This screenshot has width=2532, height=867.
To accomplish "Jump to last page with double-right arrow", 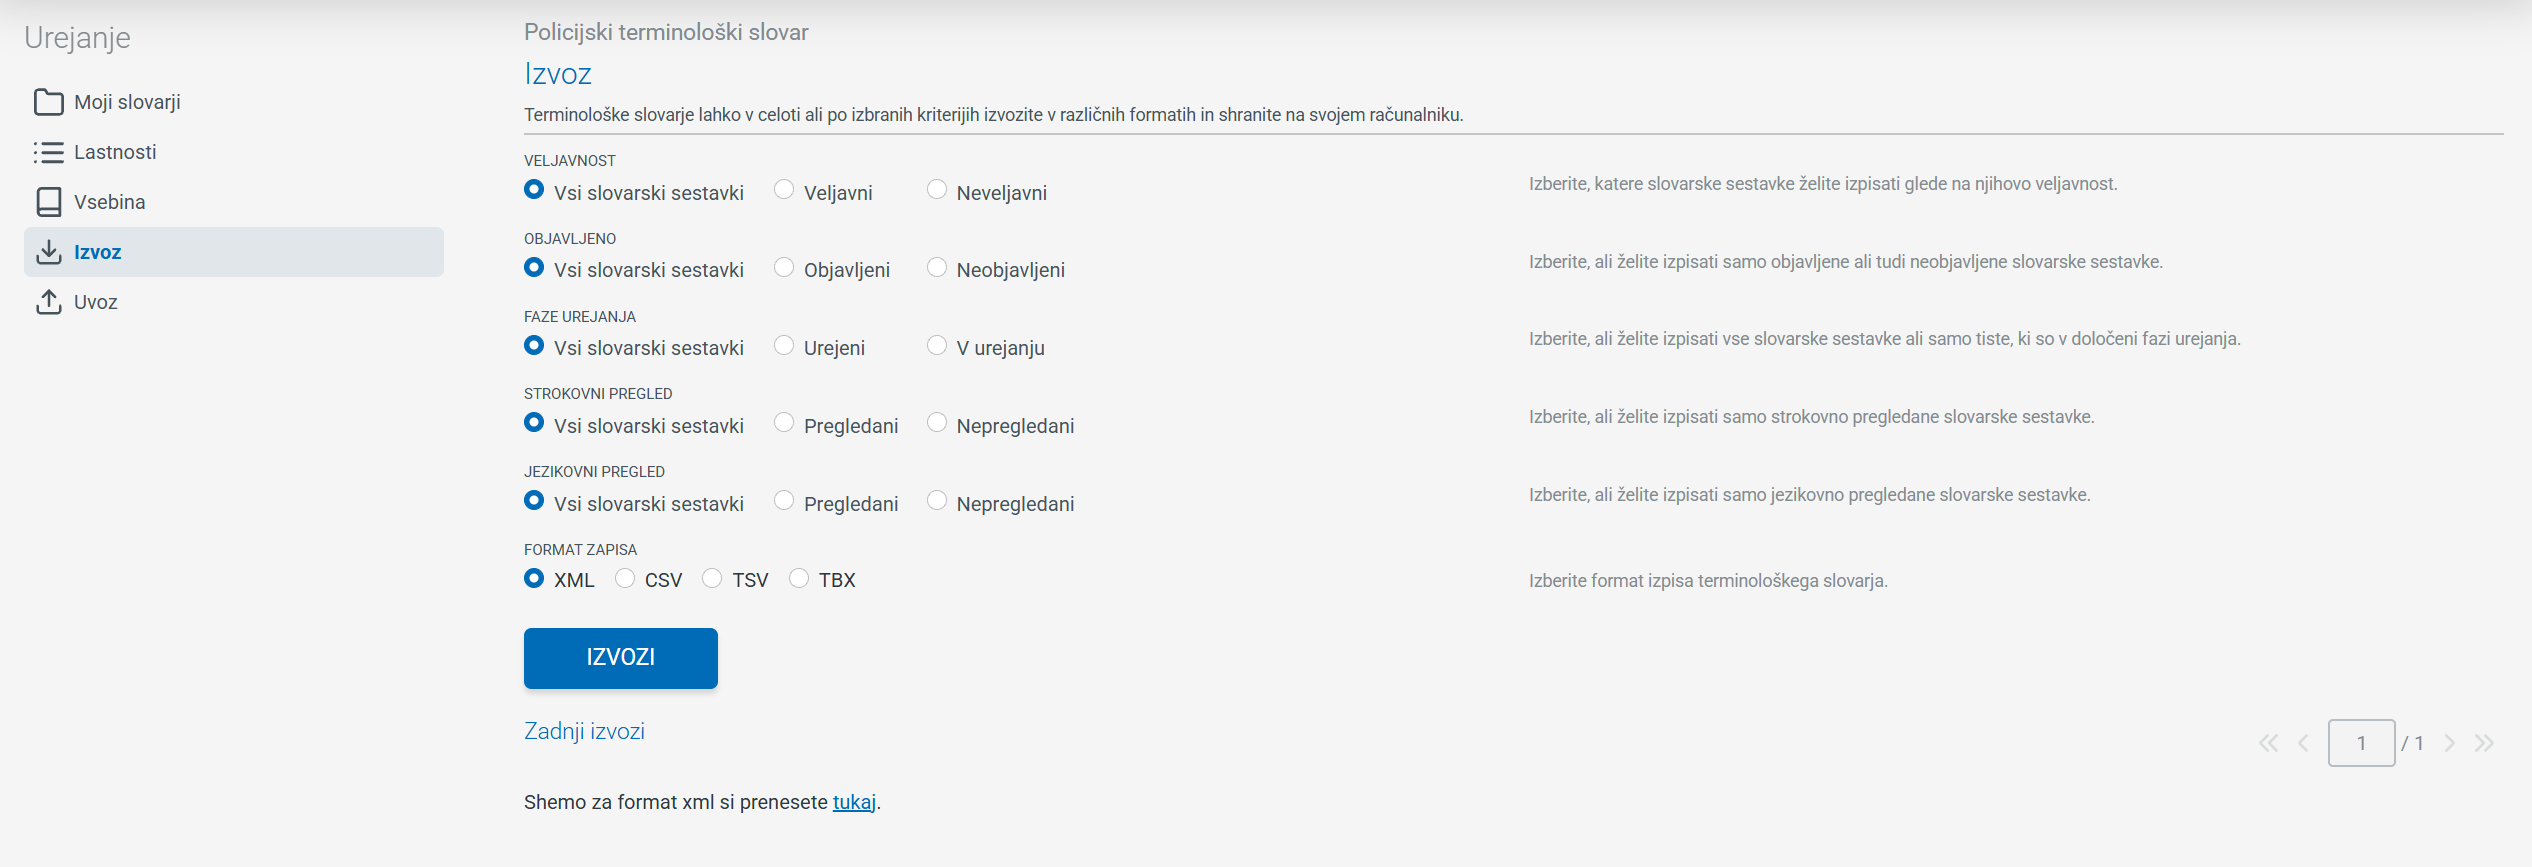I will click(x=2484, y=743).
